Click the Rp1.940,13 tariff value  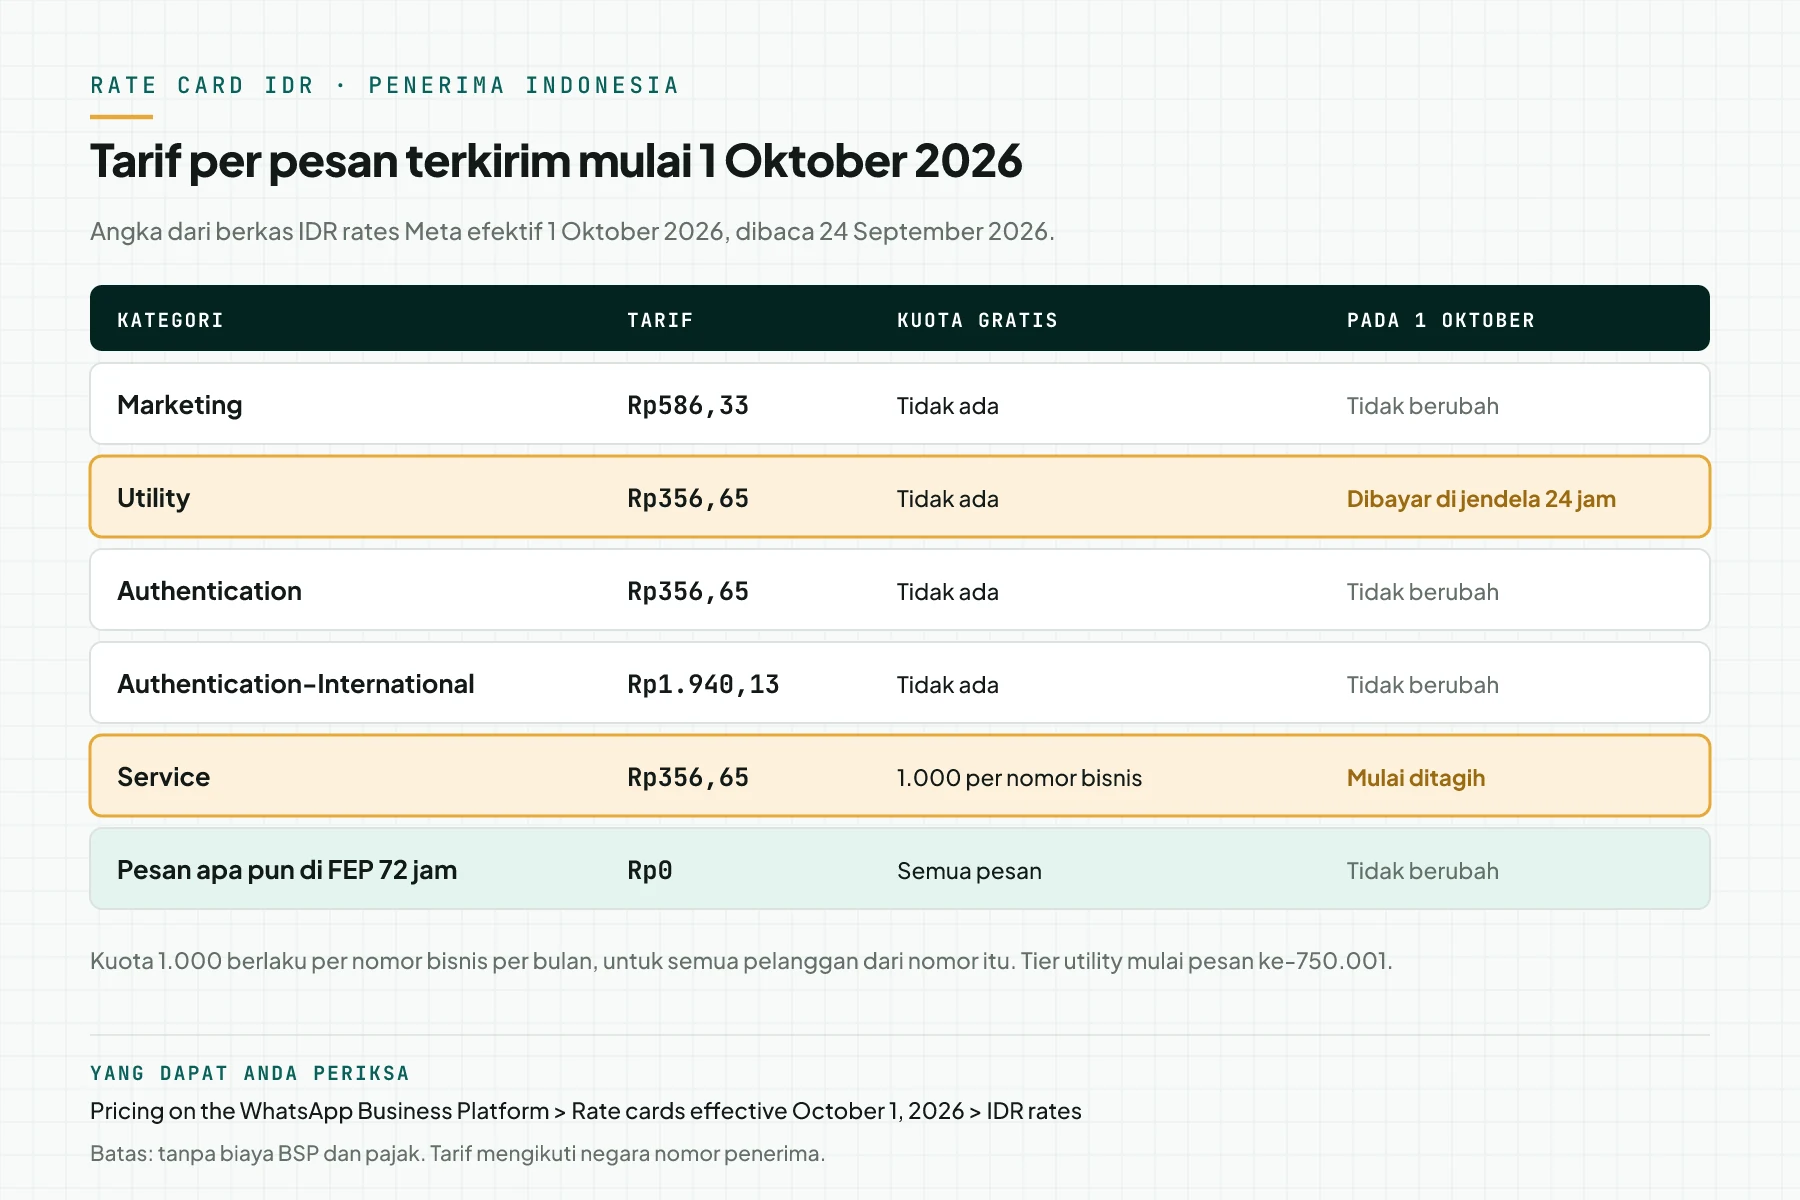(703, 685)
